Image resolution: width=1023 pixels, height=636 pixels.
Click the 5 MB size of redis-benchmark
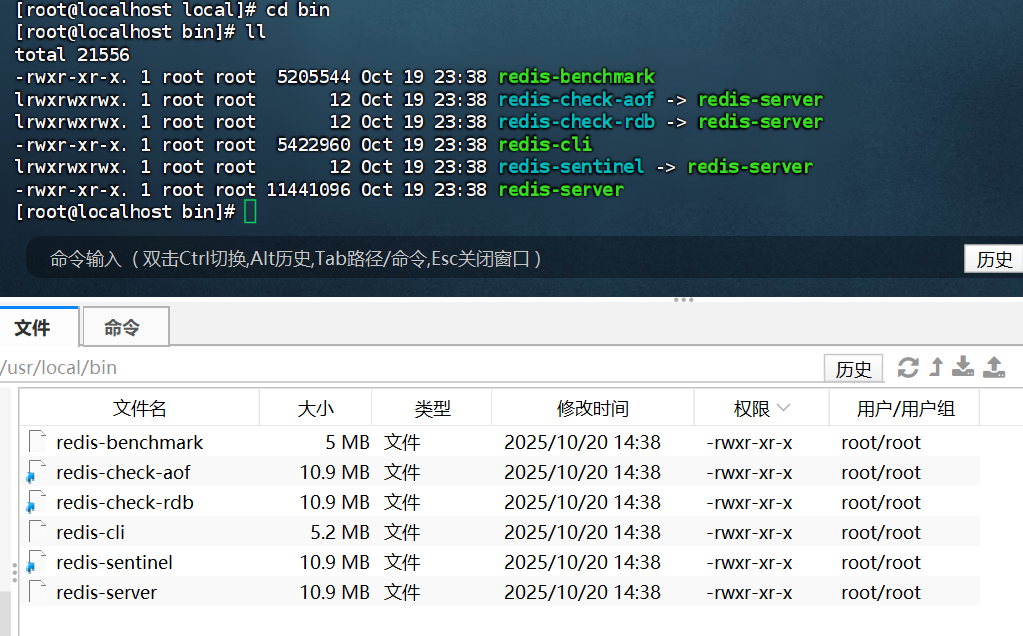[347, 442]
